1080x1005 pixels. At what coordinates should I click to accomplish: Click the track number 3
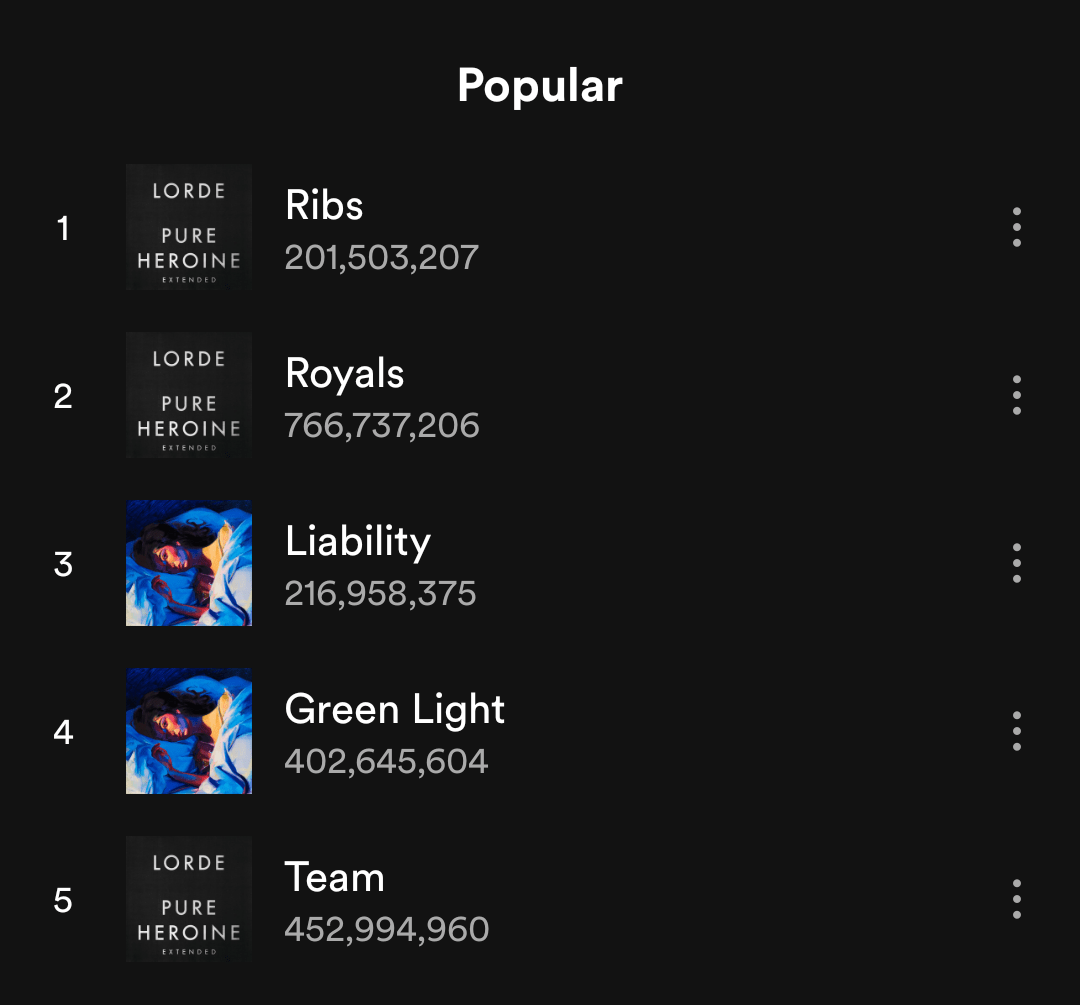[63, 565]
